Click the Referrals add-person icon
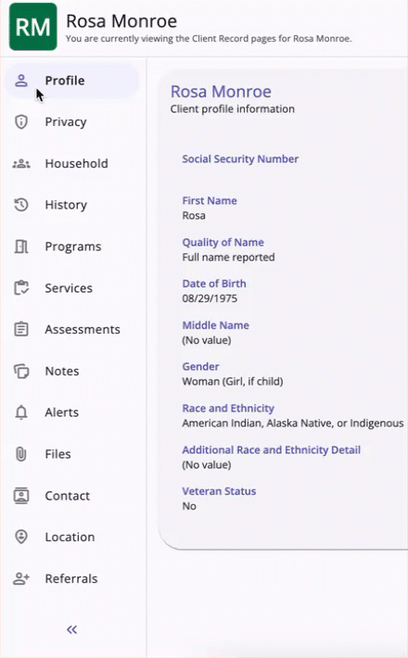 coord(21,579)
